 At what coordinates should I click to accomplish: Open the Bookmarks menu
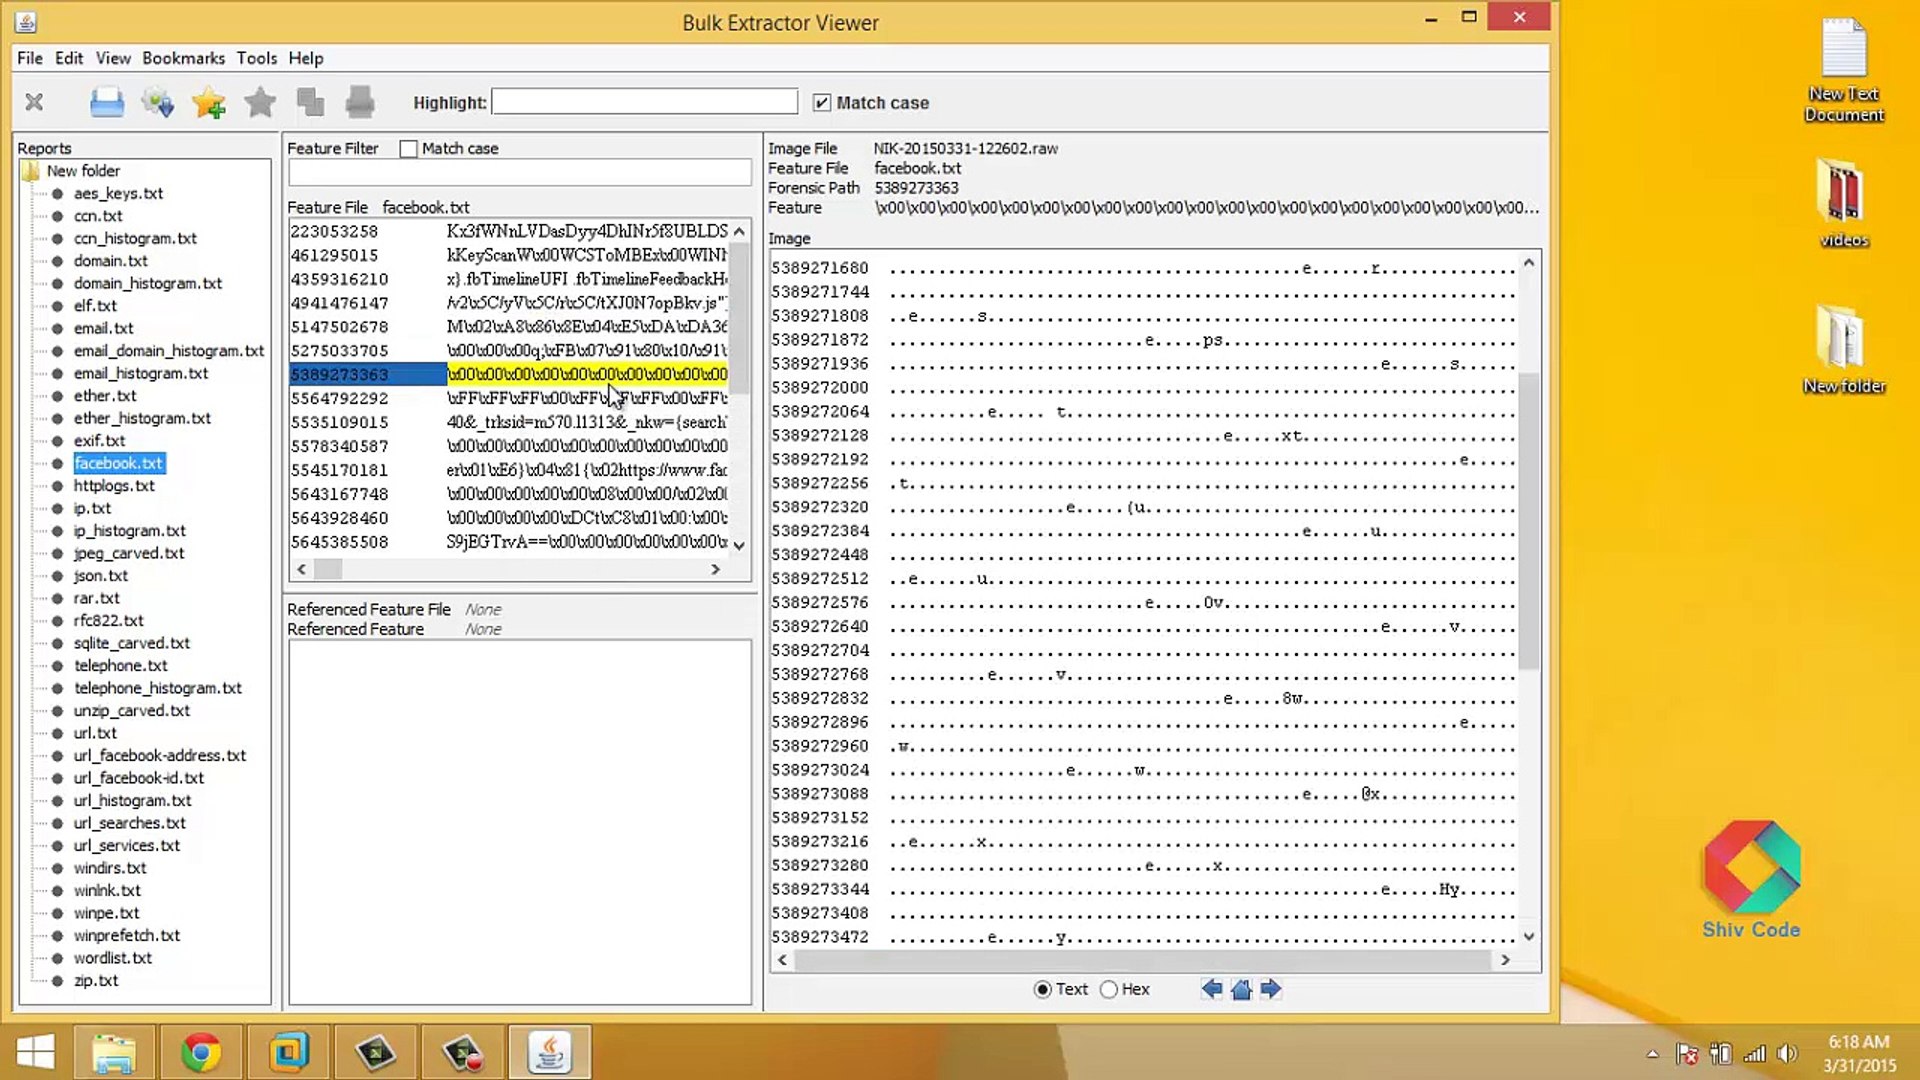(183, 58)
